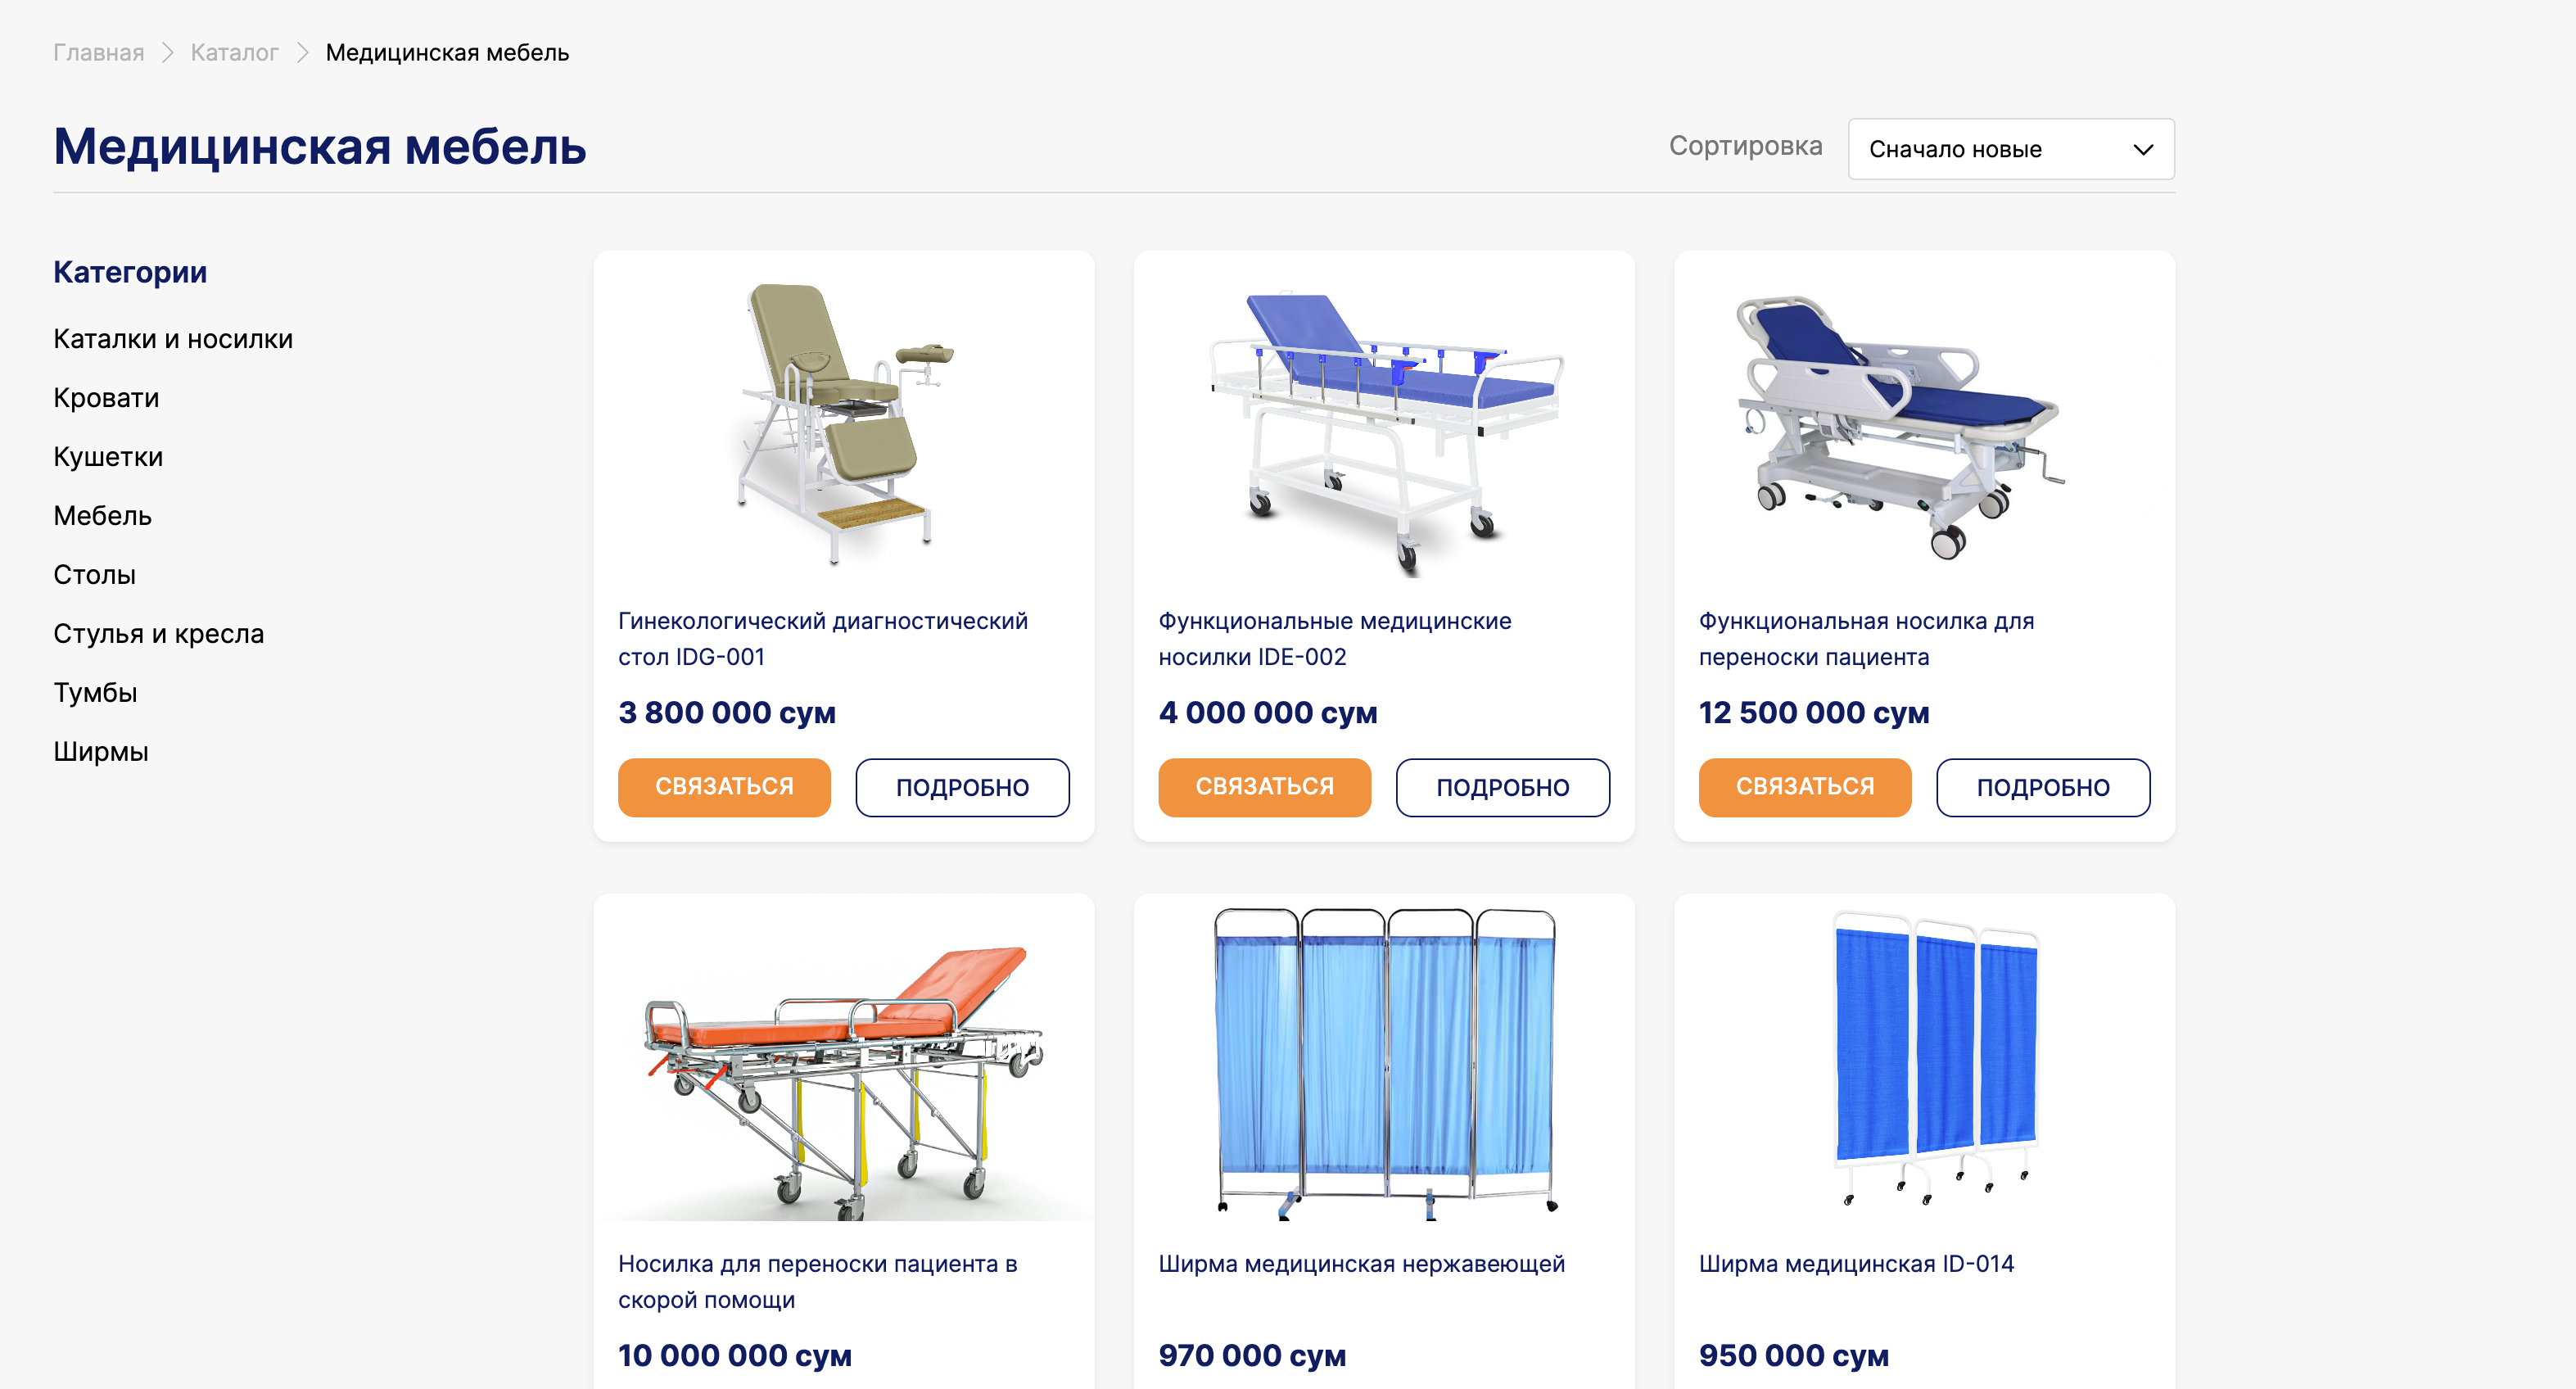The image size is (2576, 1389).
Task: Open the Сортировка dropdown showing Сначало новые
Action: [2010, 149]
